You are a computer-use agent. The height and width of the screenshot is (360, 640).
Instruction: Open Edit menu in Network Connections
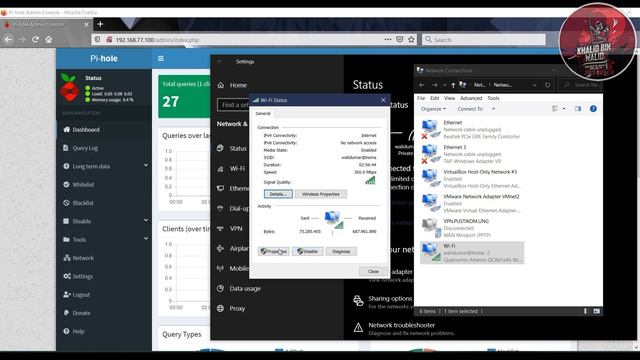point(435,98)
